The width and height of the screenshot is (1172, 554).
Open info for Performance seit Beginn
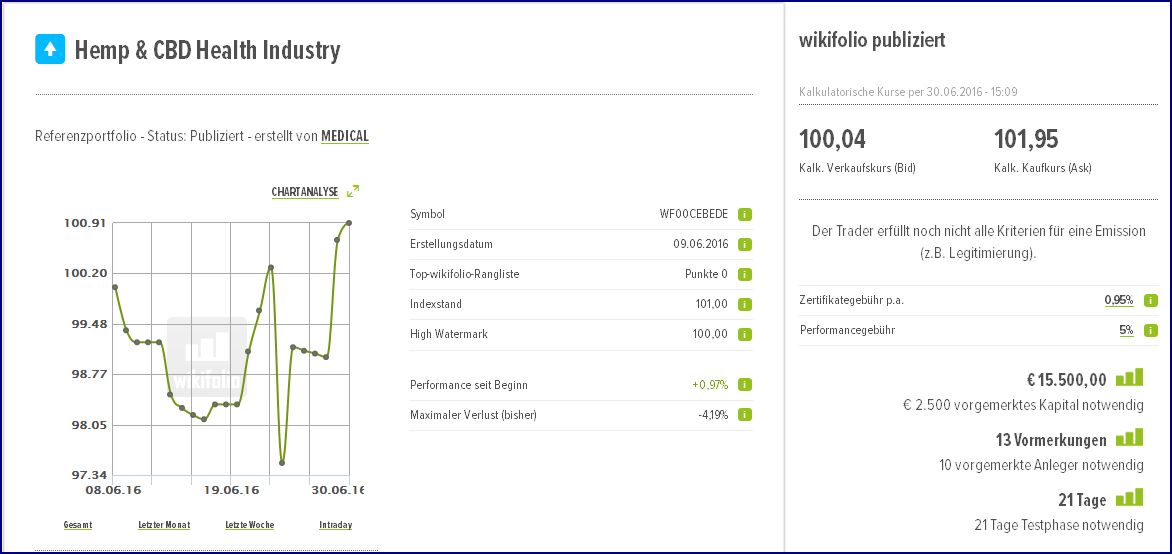tap(744, 385)
